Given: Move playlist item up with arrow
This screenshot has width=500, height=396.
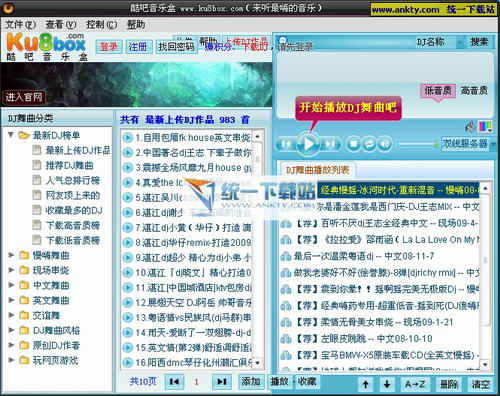Looking at the screenshot, I should [x=366, y=384].
